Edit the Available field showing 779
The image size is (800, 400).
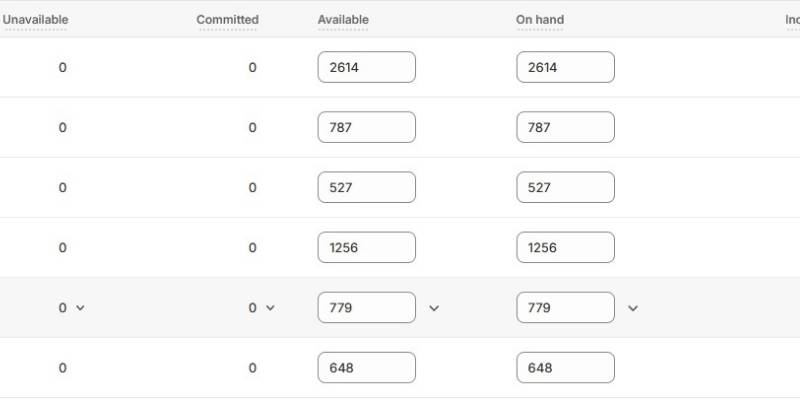click(366, 307)
